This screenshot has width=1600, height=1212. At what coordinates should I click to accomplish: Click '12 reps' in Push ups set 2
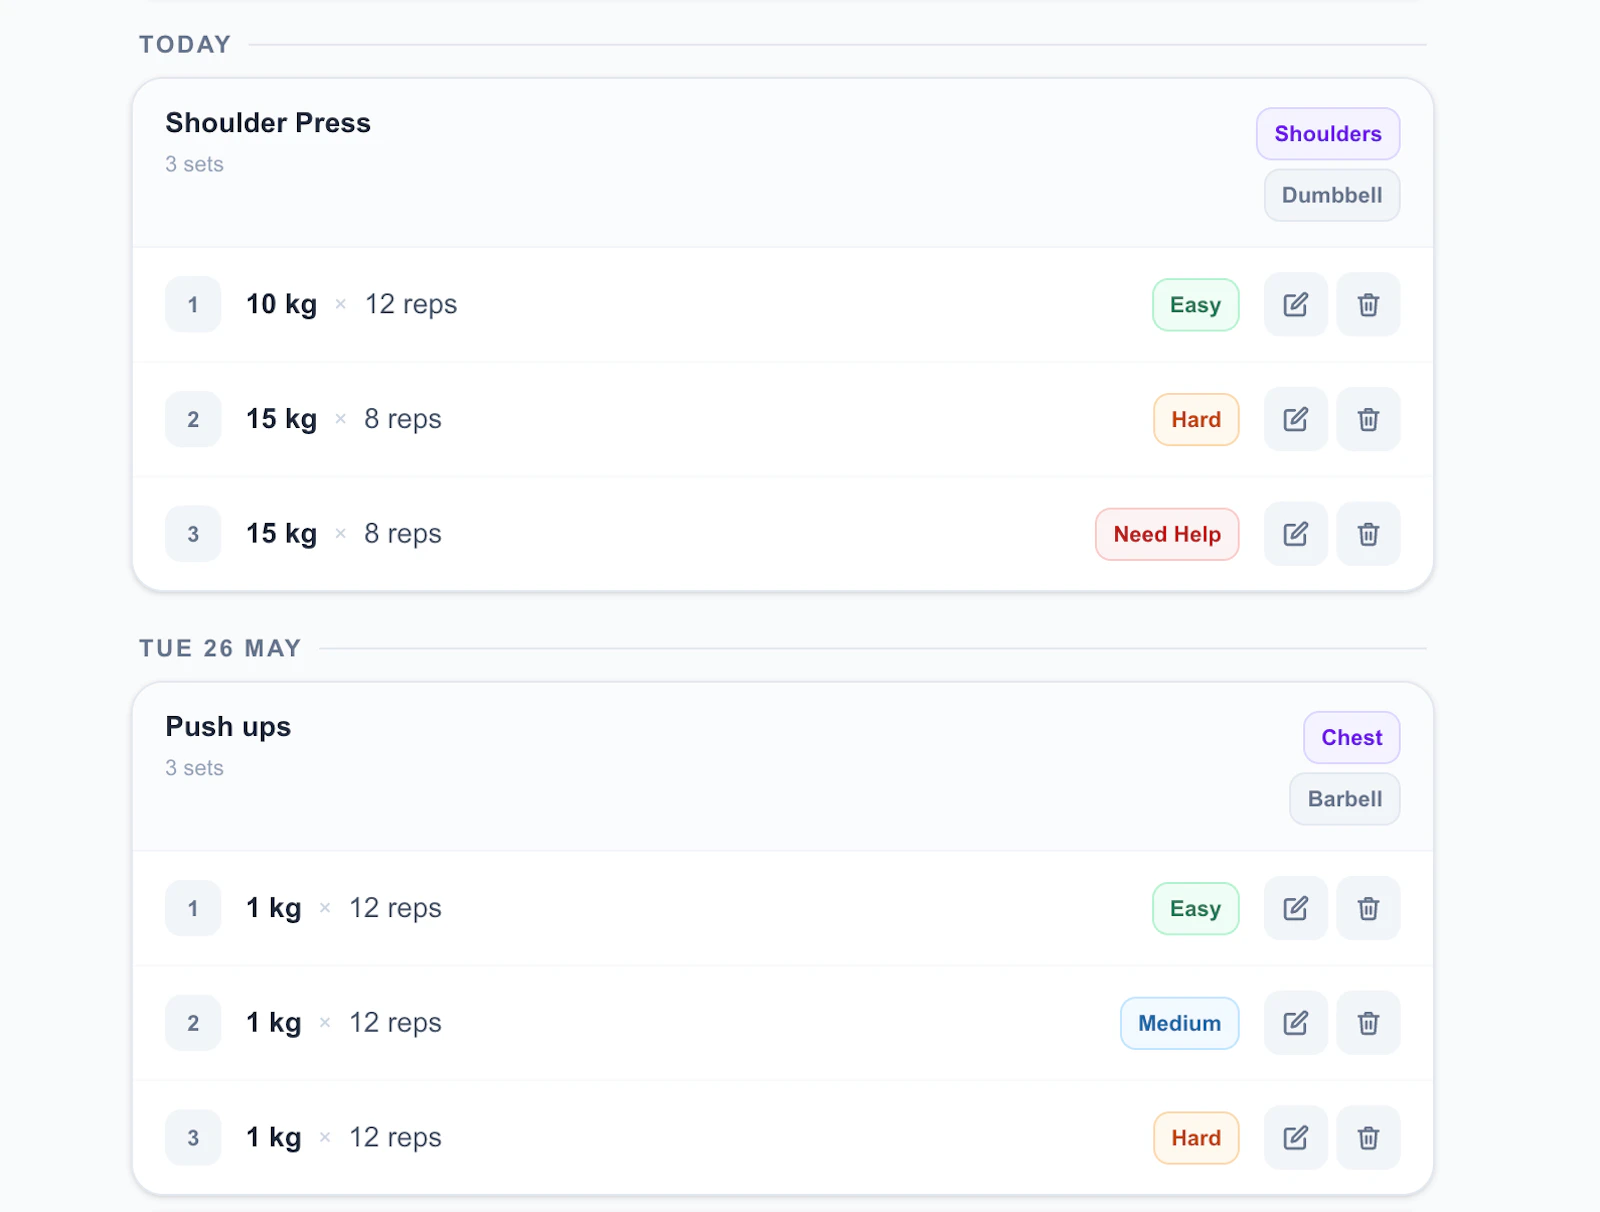click(x=395, y=1023)
